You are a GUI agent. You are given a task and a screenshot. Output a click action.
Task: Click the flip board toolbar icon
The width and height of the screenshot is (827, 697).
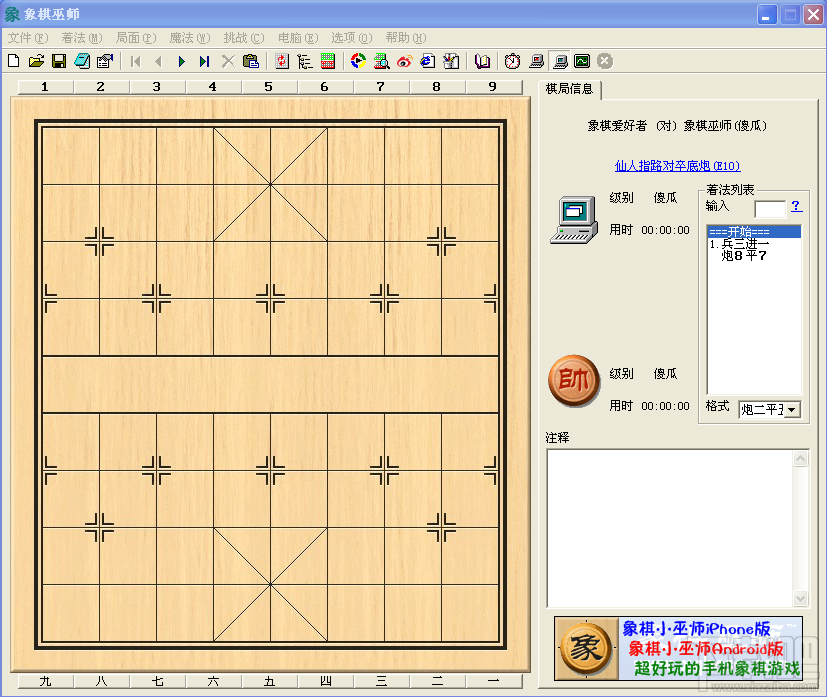pos(282,61)
